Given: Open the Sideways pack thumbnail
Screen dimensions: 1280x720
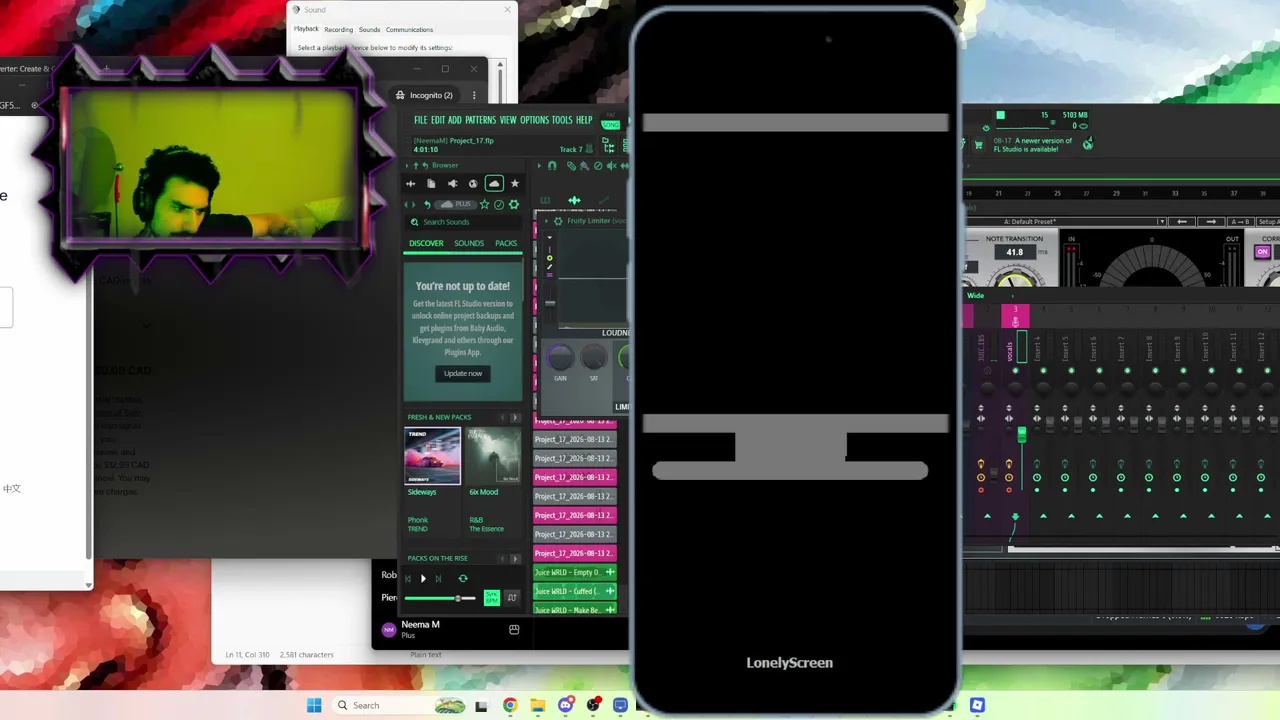Looking at the screenshot, I should 432,456.
